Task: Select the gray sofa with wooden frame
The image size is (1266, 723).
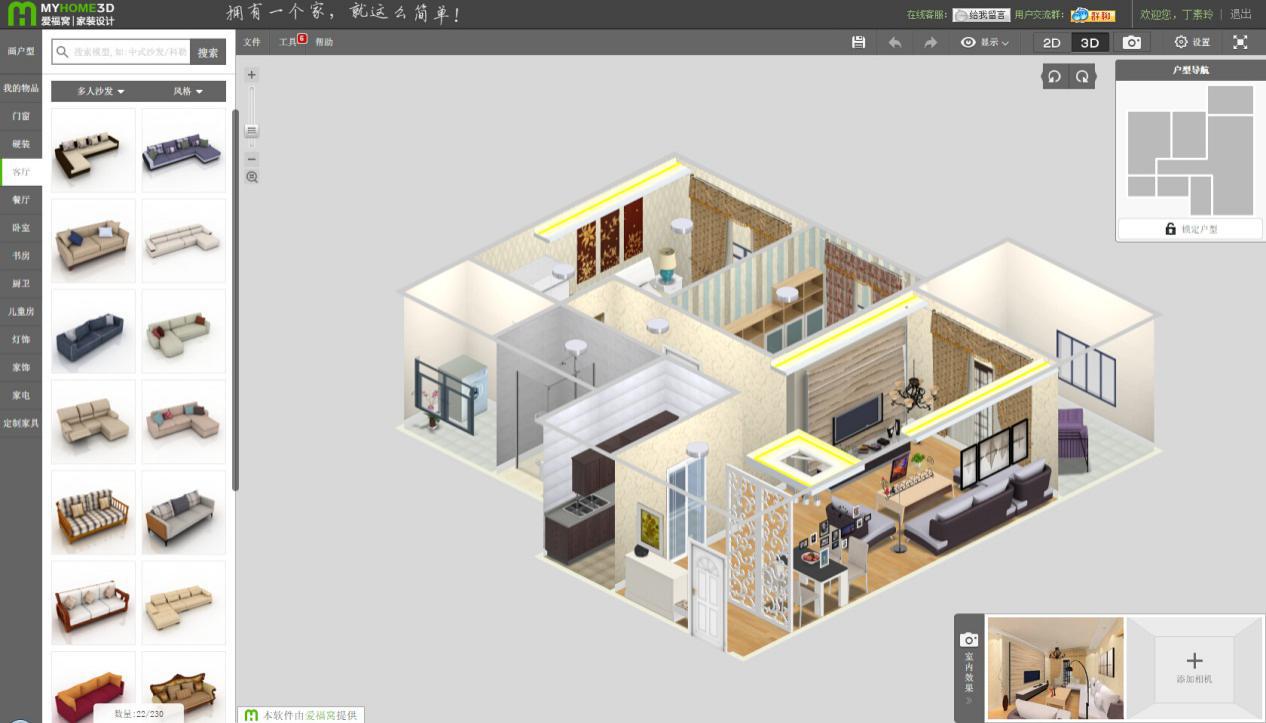Action: pos(184,512)
